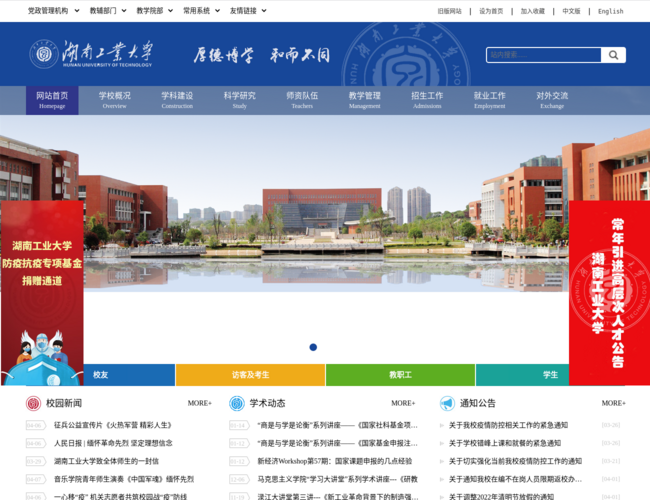The width and height of the screenshot is (650, 500).
Task: Click 设为首页 link
Action: tap(491, 11)
